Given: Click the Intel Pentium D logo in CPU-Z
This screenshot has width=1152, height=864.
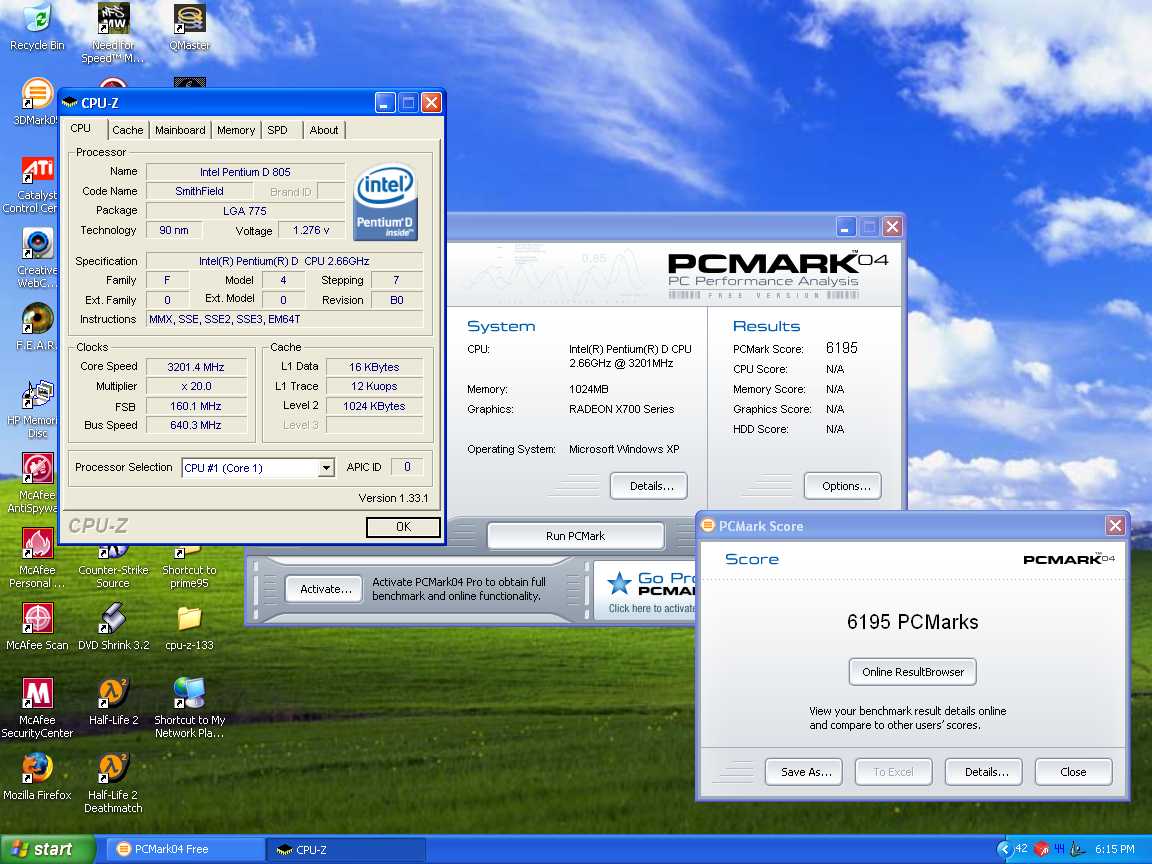Looking at the screenshot, I should (385, 202).
